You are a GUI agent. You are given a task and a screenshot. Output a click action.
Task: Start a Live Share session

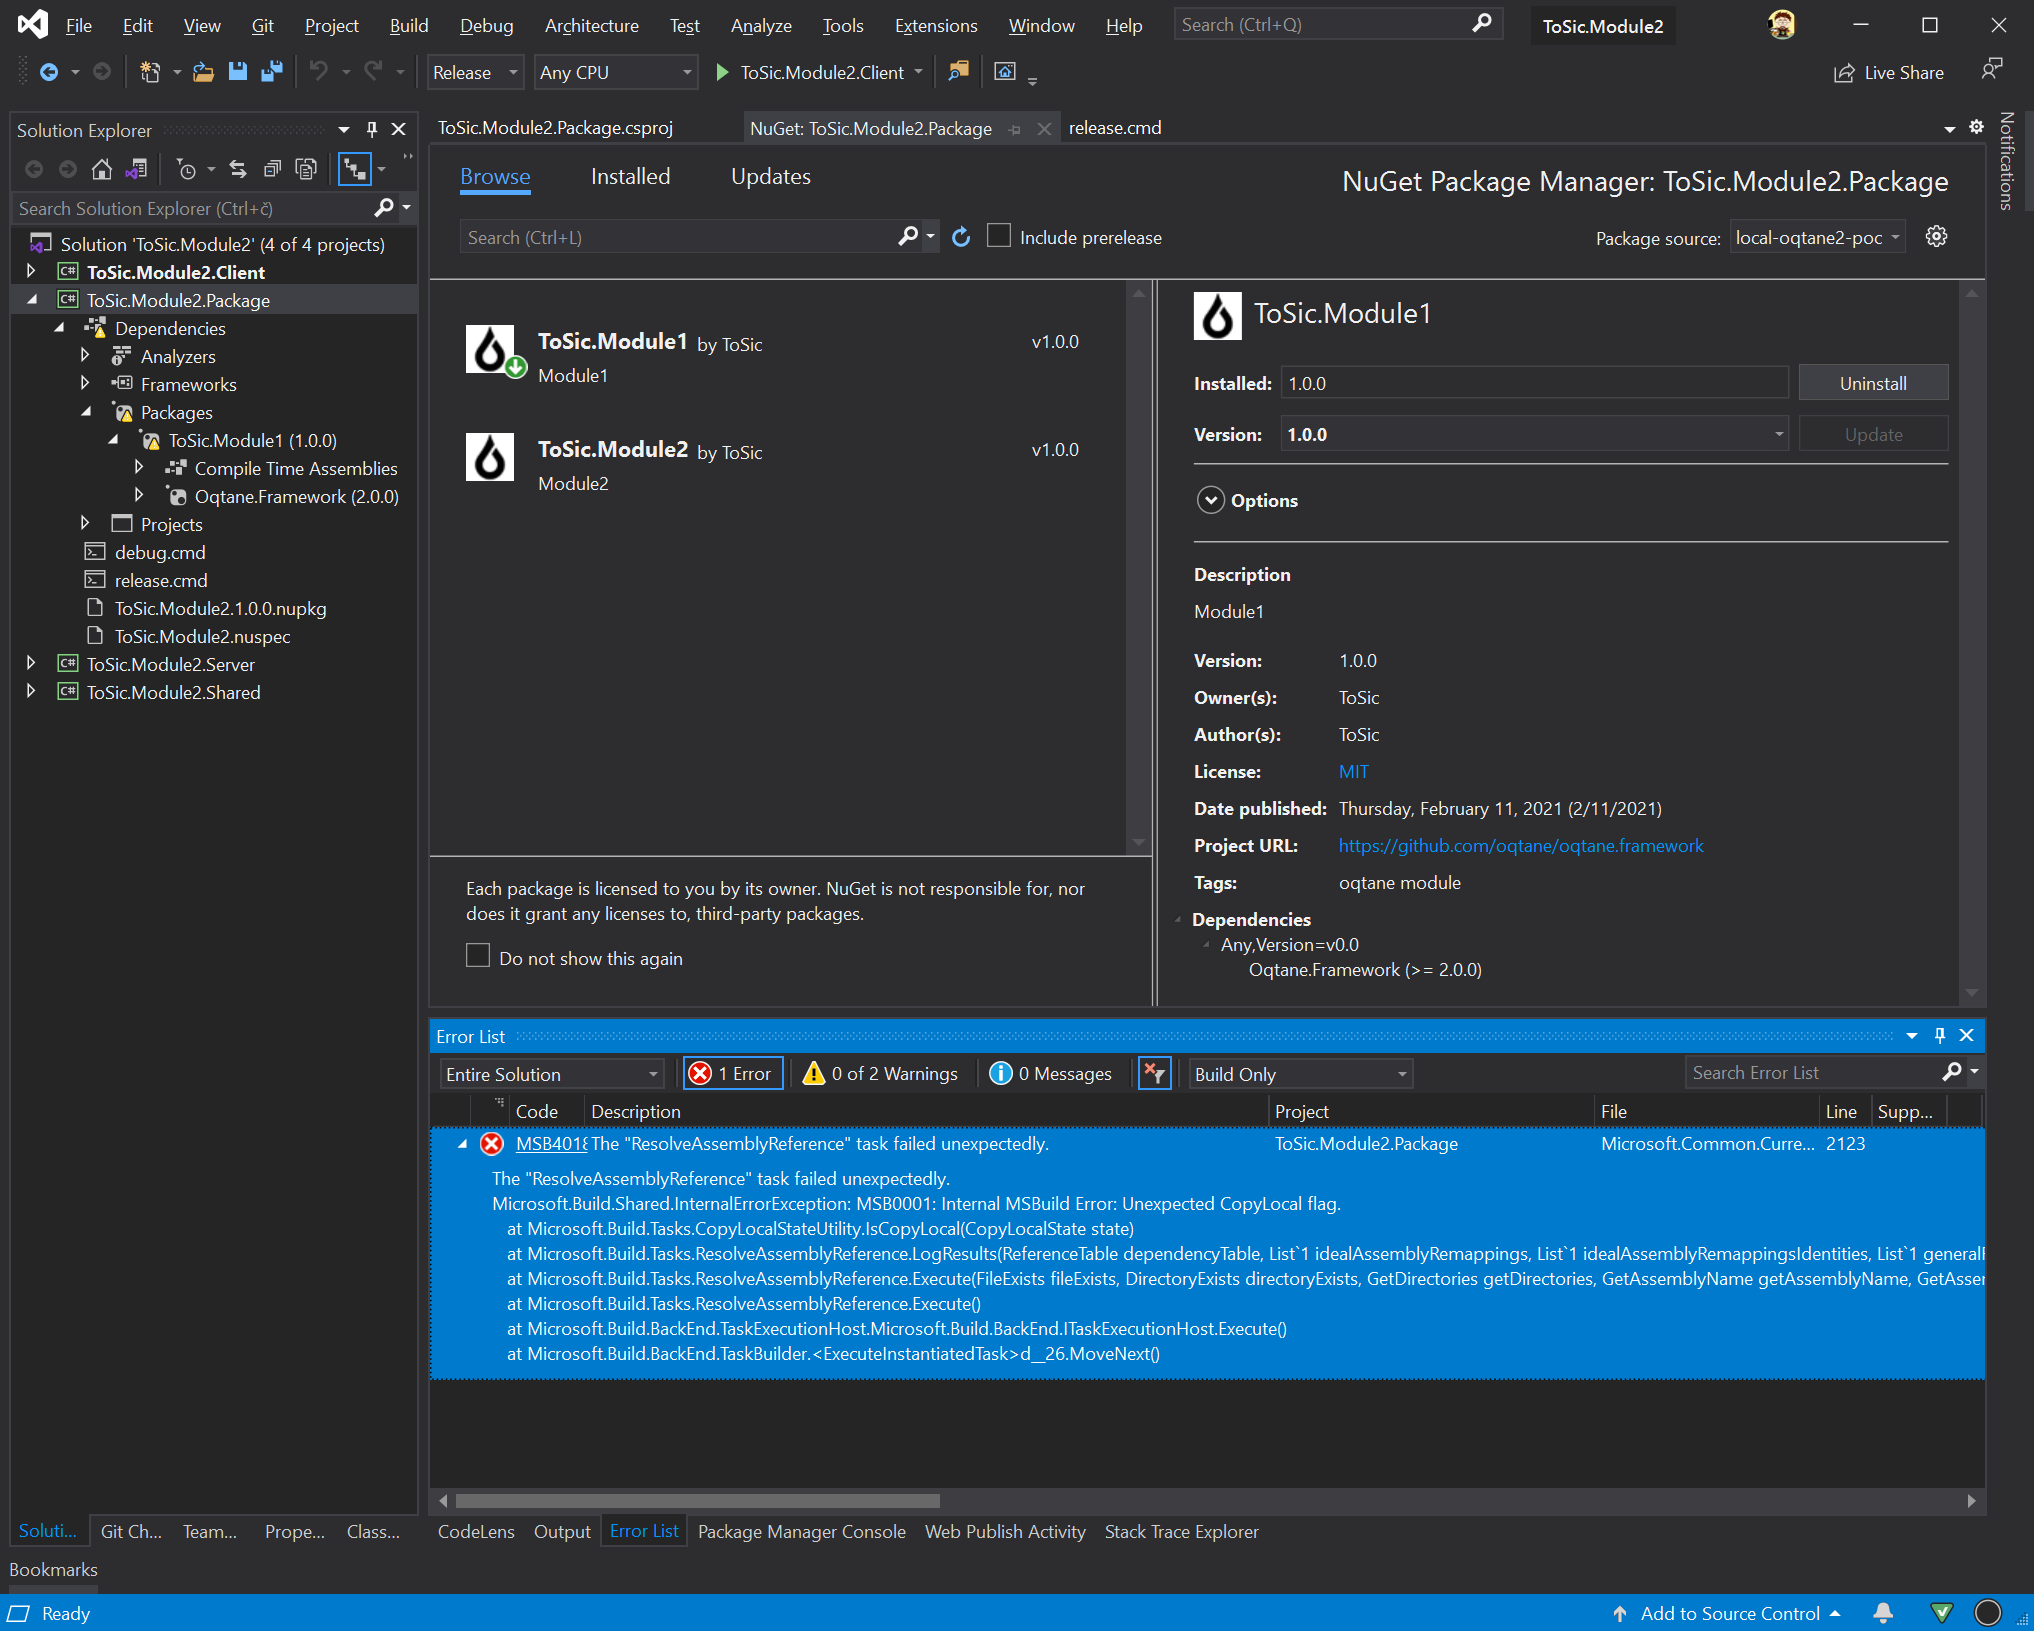click(x=1888, y=72)
